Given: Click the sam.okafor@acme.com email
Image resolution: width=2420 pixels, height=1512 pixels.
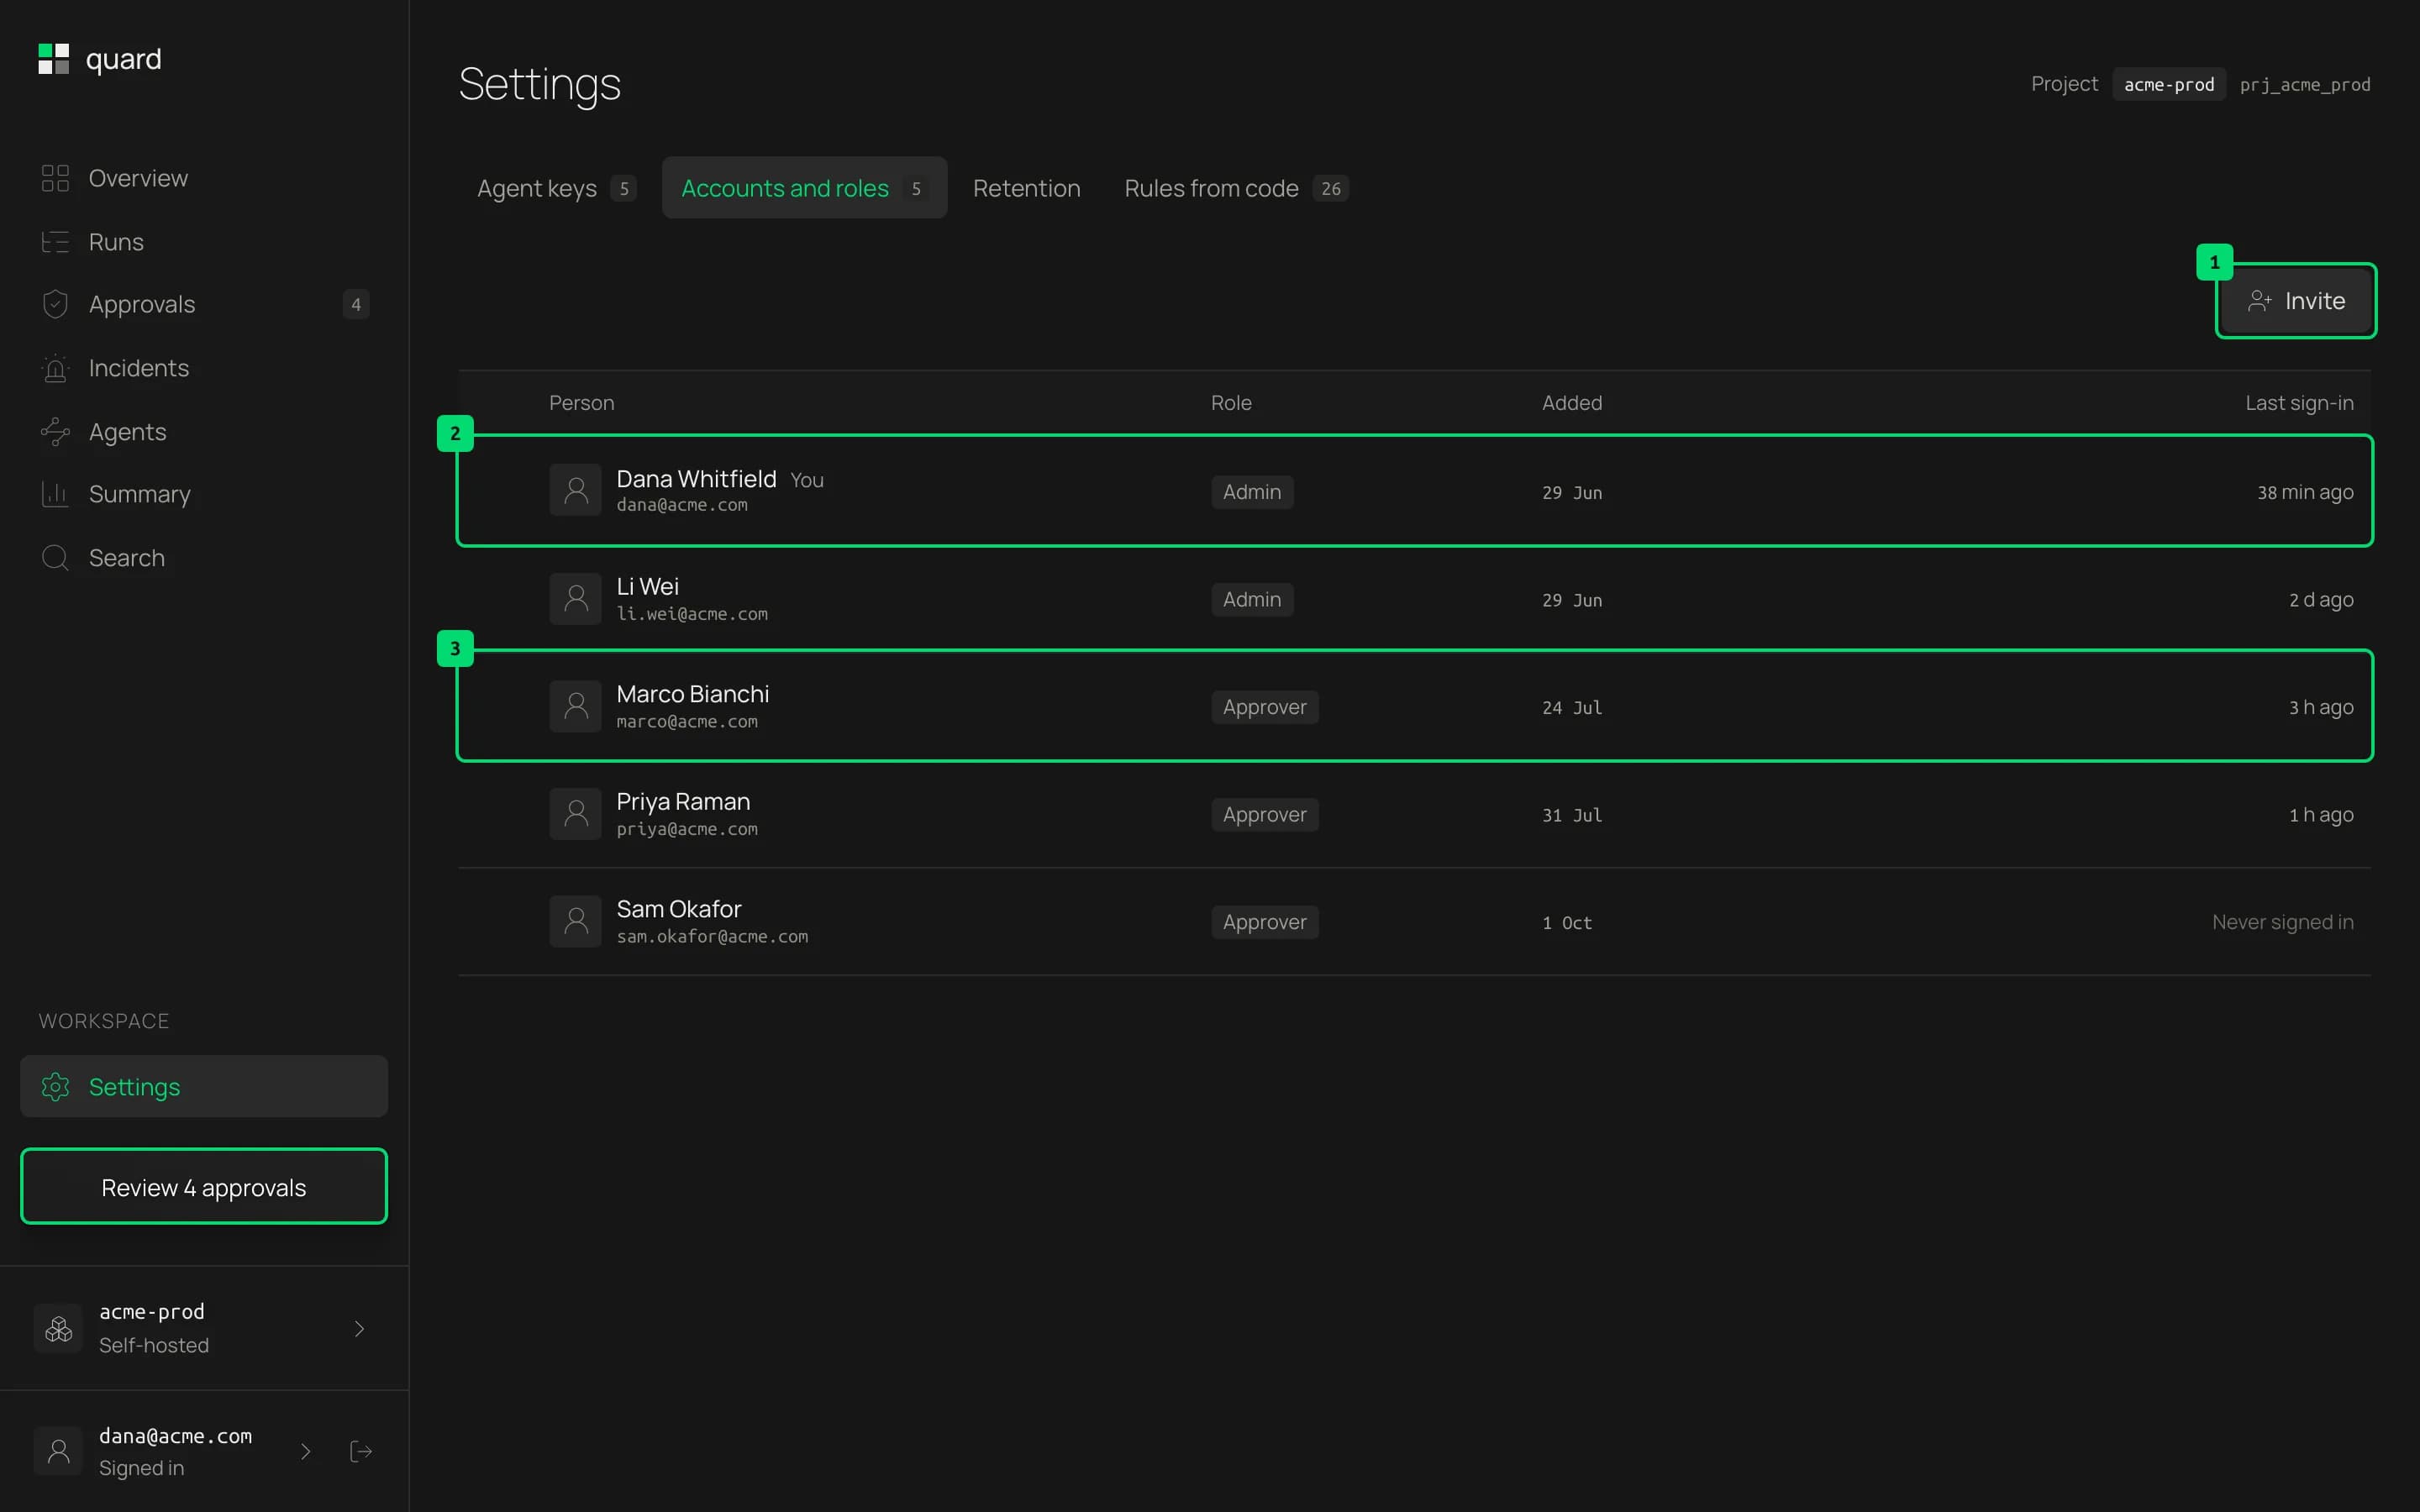Looking at the screenshot, I should click(x=712, y=937).
